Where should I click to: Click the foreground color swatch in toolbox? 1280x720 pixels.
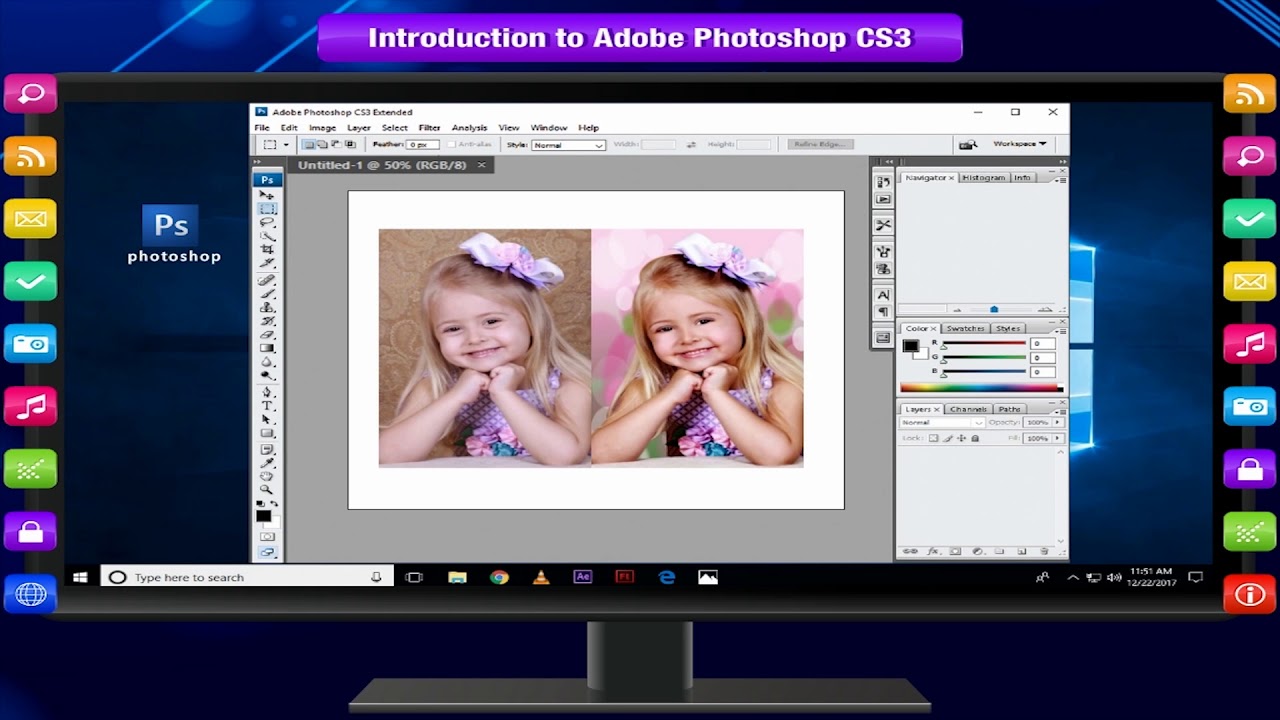[263, 516]
